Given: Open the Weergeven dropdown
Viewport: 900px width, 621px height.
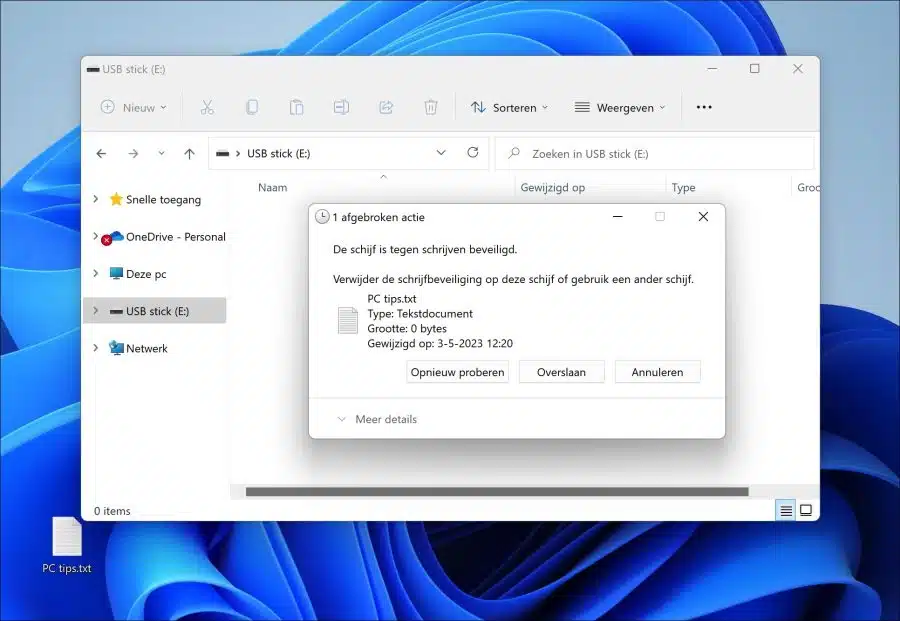Looking at the screenshot, I should click(620, 107).
